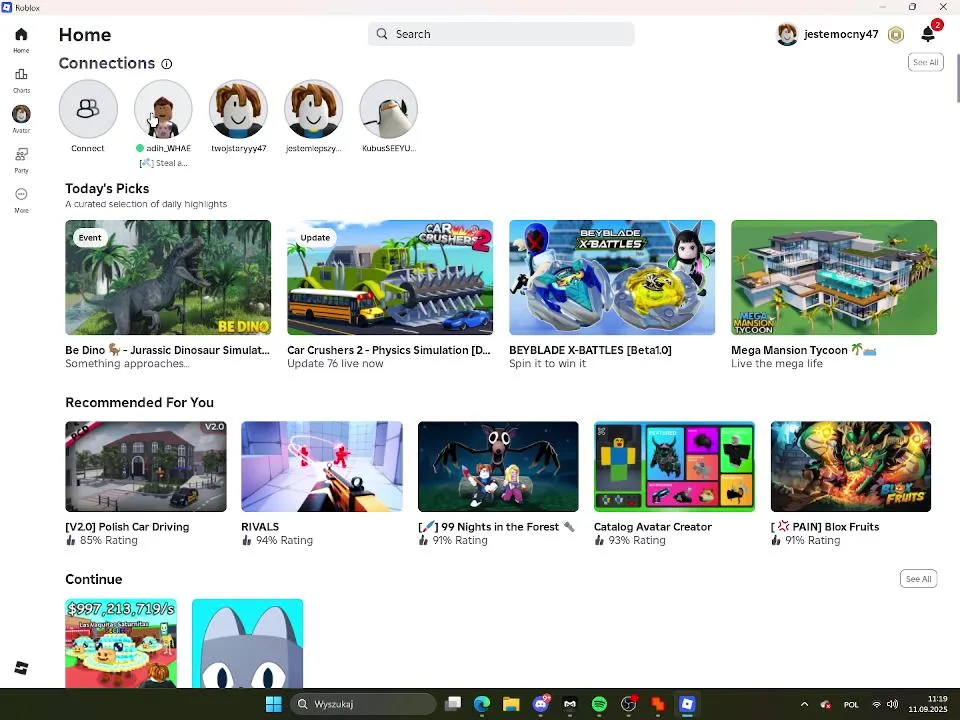Open Mega Mansion Tycoon thumbnail
The height and width of the screenshot is (720, 960).
834,277
